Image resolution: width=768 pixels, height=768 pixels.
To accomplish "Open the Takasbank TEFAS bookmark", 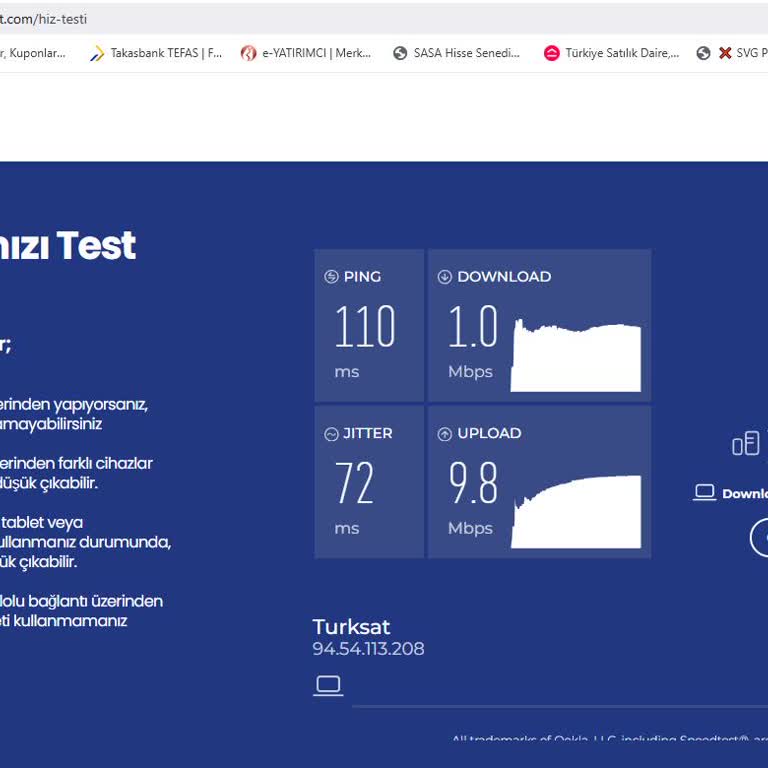I will point(156,53).
